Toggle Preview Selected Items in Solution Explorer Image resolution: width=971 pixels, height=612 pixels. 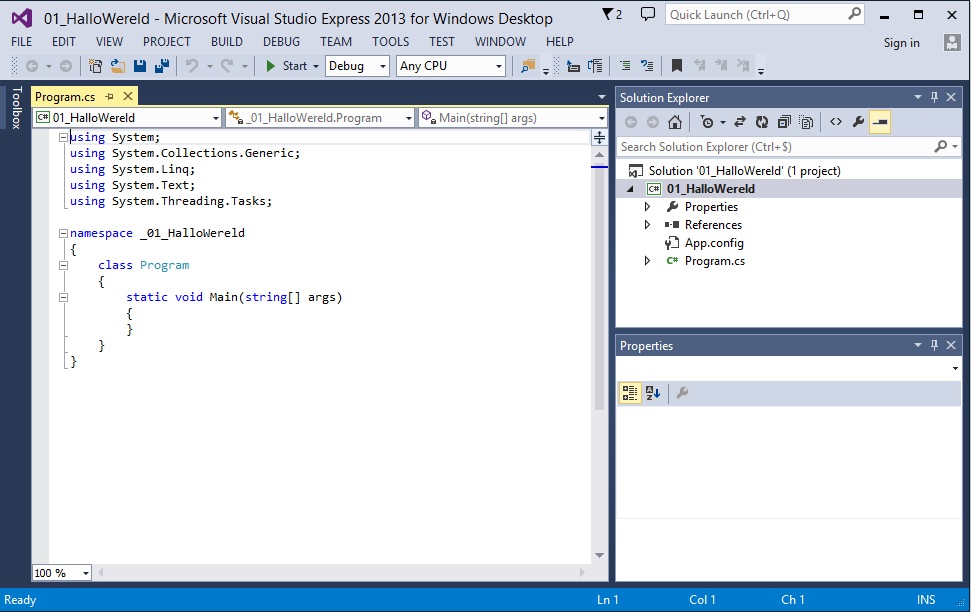(880, 122)
